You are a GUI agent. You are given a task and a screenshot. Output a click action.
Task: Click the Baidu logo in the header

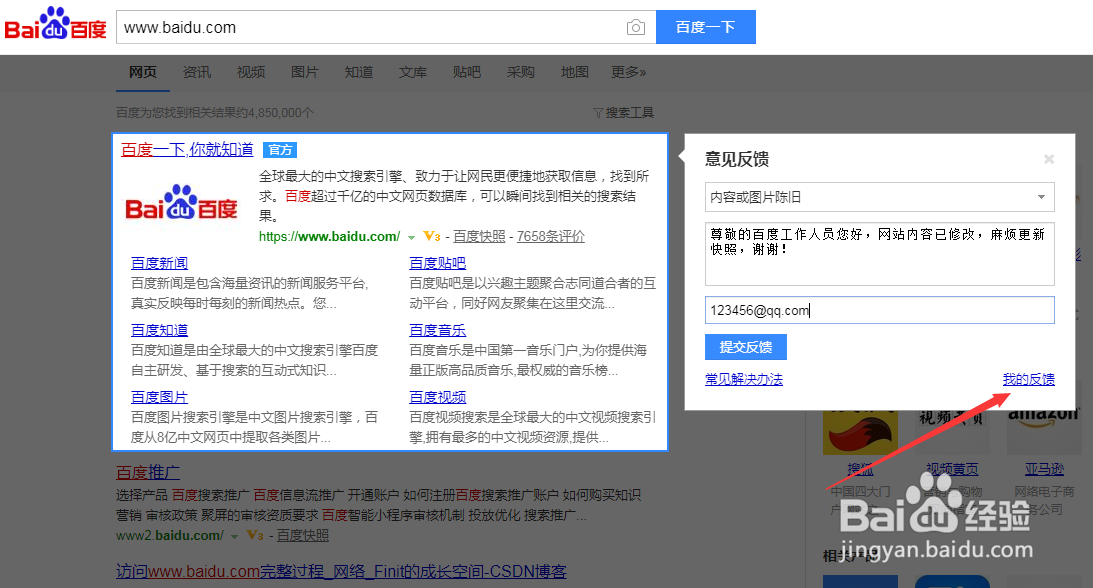click(56, 24)
